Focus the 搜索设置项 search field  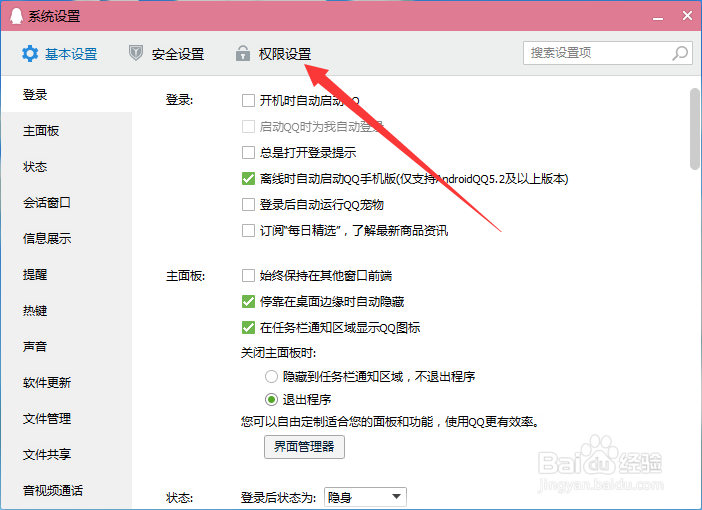[x=608, y=53]
